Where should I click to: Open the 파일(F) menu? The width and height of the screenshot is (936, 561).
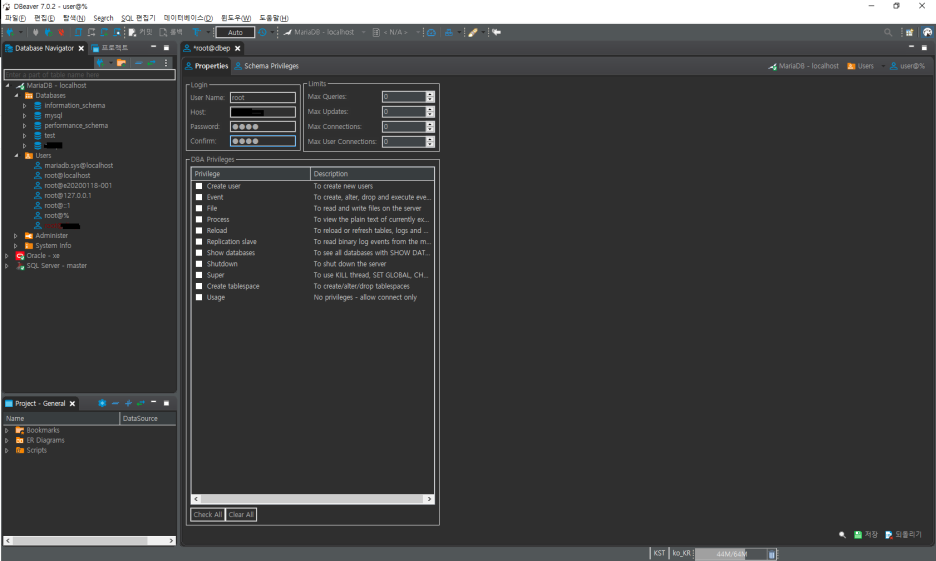click(x=15, y=18)
